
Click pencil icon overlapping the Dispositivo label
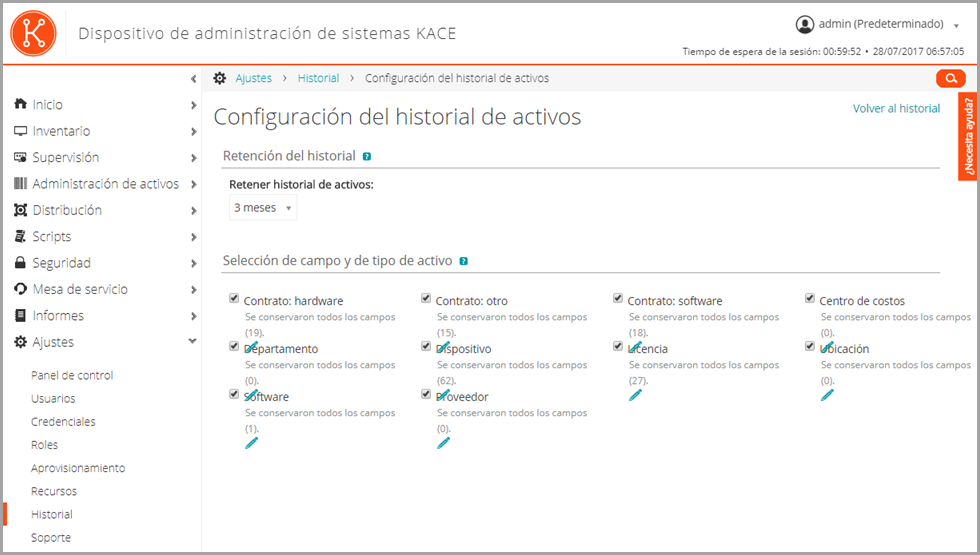pos(443,348)
